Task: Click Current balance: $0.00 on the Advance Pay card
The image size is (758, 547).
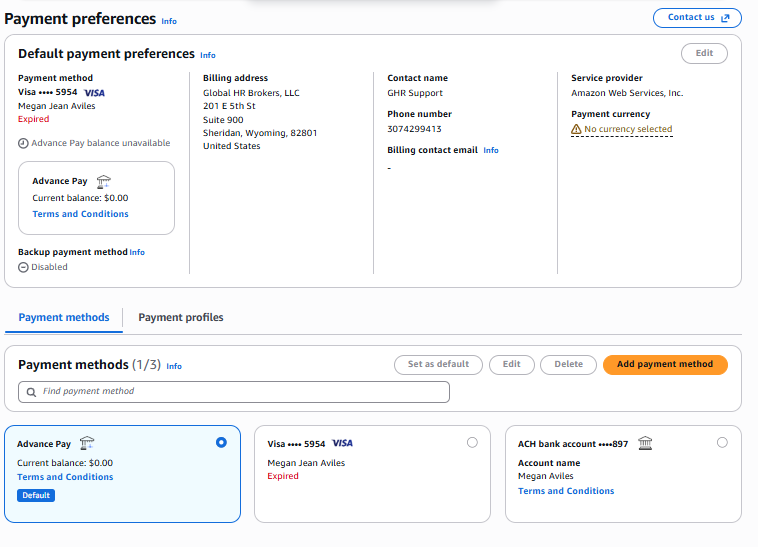Action: pos(65,463)
